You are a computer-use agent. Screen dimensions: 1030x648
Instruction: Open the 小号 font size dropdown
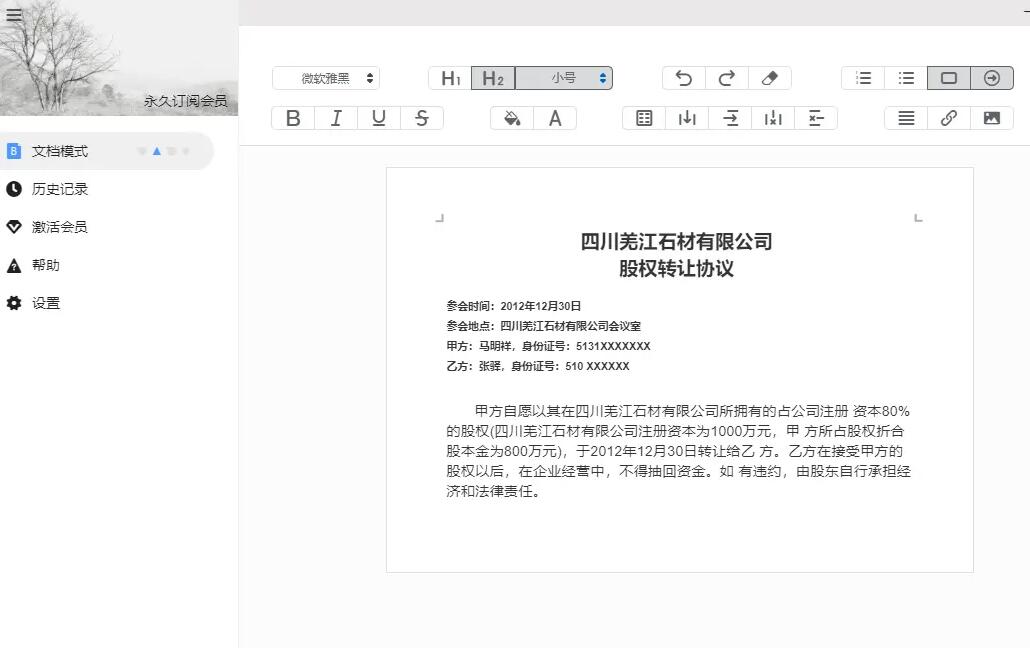pyautogui.click(x=565, y=77)
